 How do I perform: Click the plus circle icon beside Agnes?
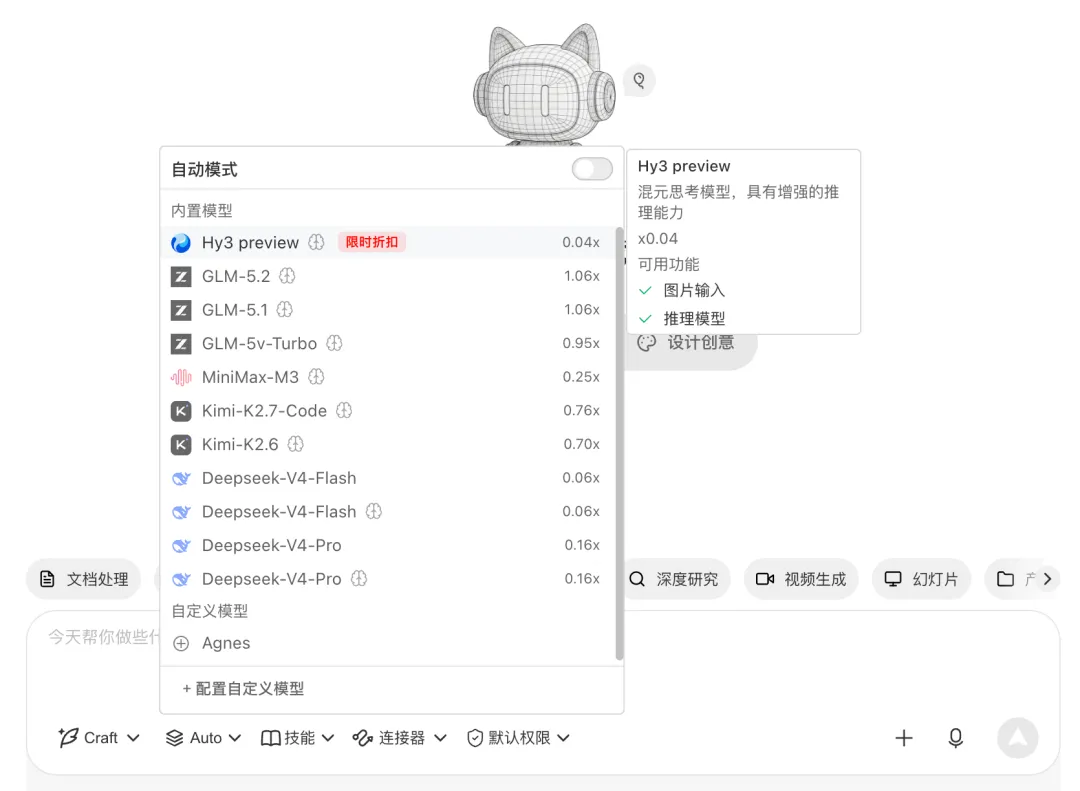181,644
